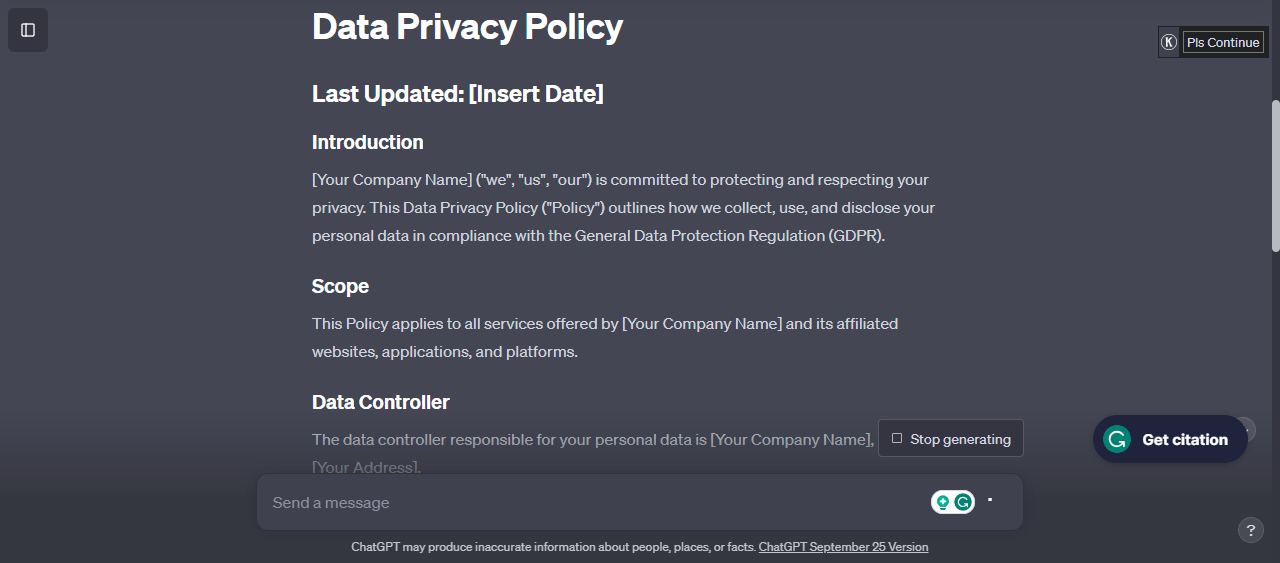
Task: Click the Pls Continue button
Action: click(1223, 42)
